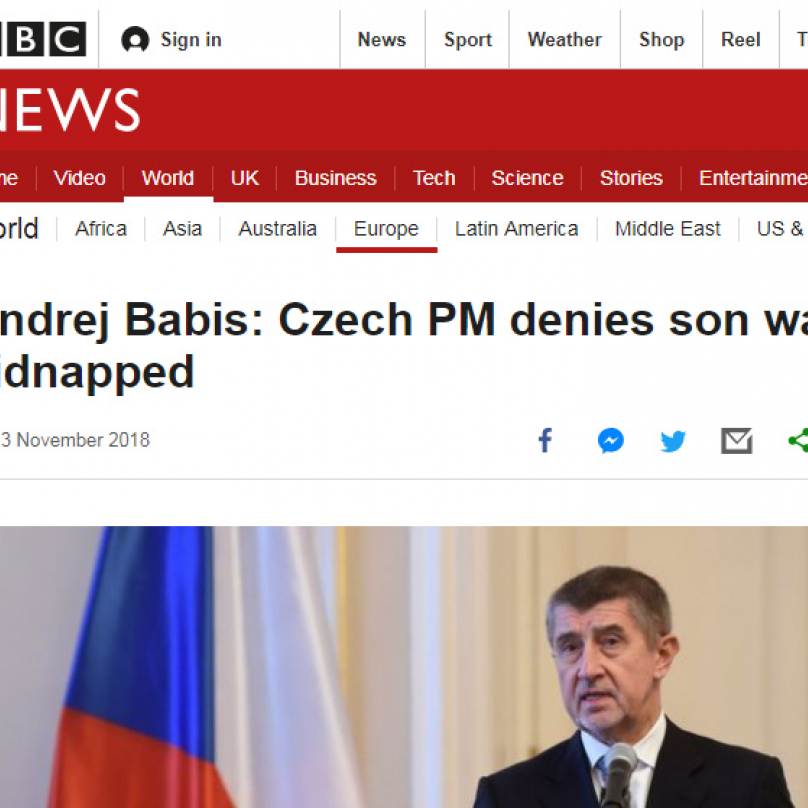
Task: Go to the Weather page
Action: 564,40
